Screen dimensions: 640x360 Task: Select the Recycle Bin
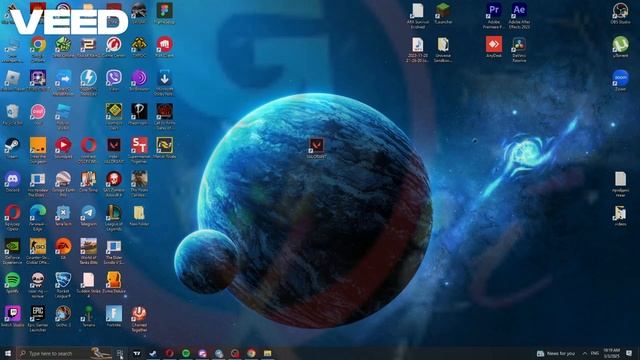12,111
